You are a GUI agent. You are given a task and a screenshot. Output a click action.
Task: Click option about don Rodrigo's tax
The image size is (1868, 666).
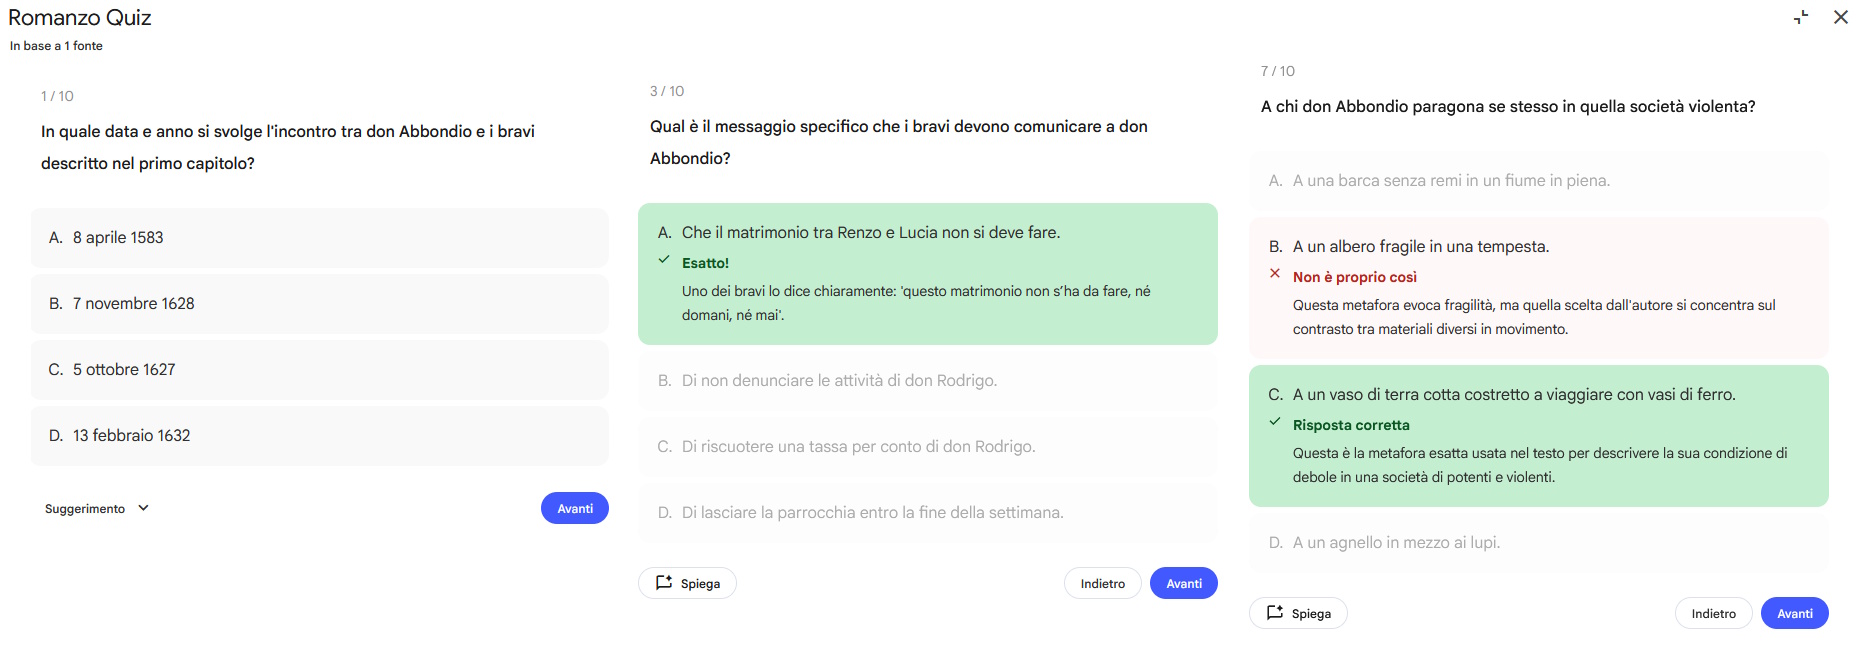pyautogui.click(x=927, y=447)
